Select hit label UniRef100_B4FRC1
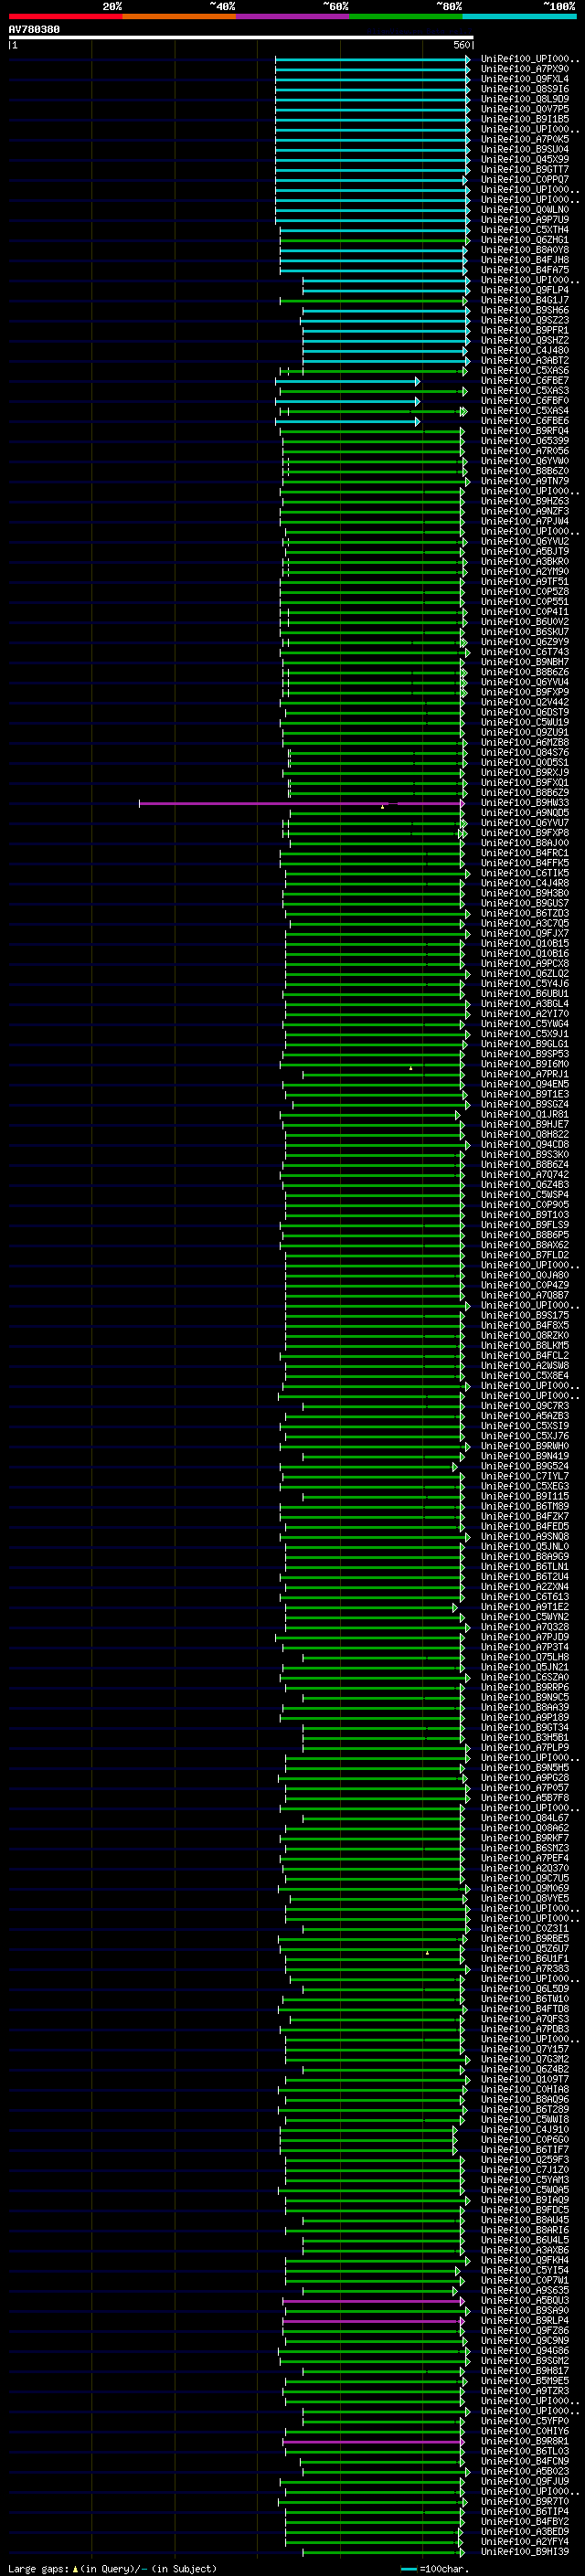This screenshot has width=585, height=2576. 525,853
